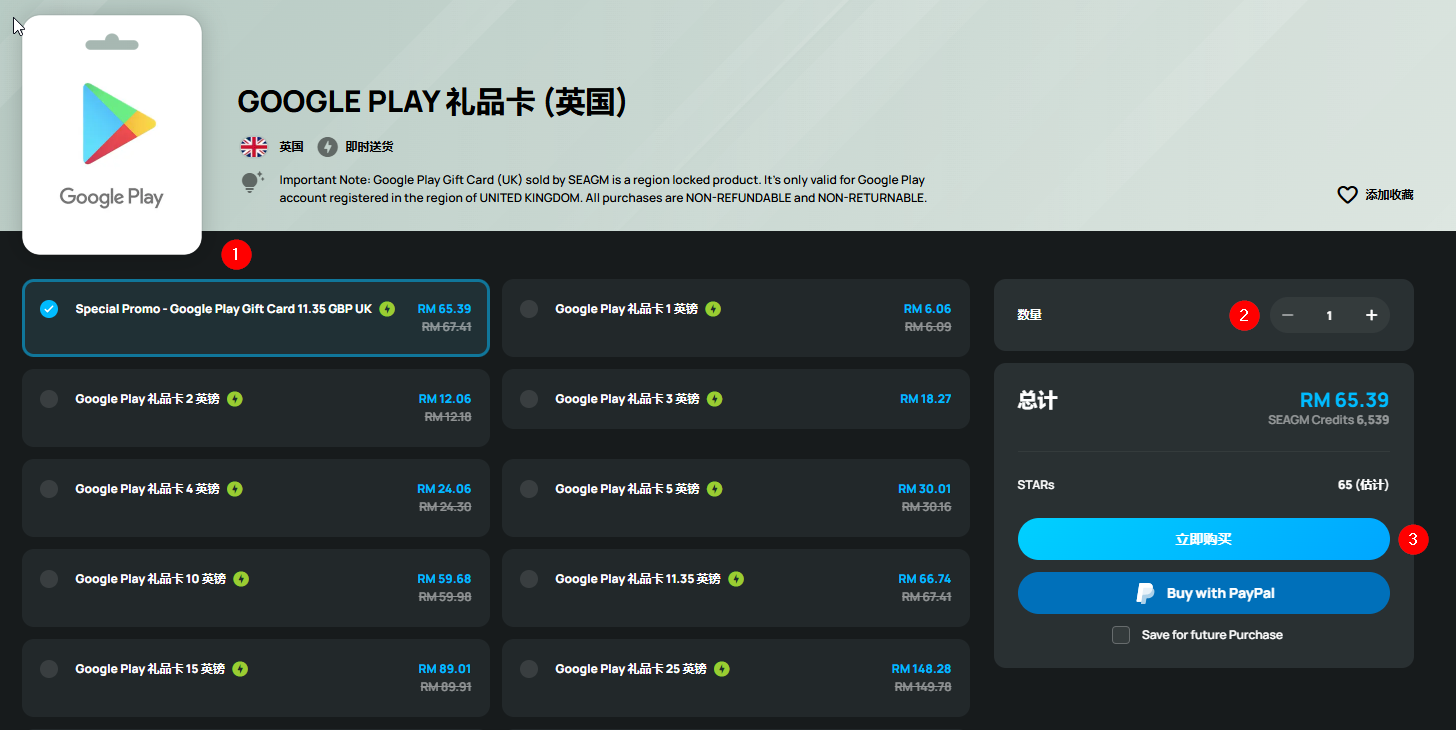Viewport: 1456px width, 730px height.
Task: Select the 礼品卡 15 英镑 radio button
Action: pyautogui.click(x=49, y=669)
